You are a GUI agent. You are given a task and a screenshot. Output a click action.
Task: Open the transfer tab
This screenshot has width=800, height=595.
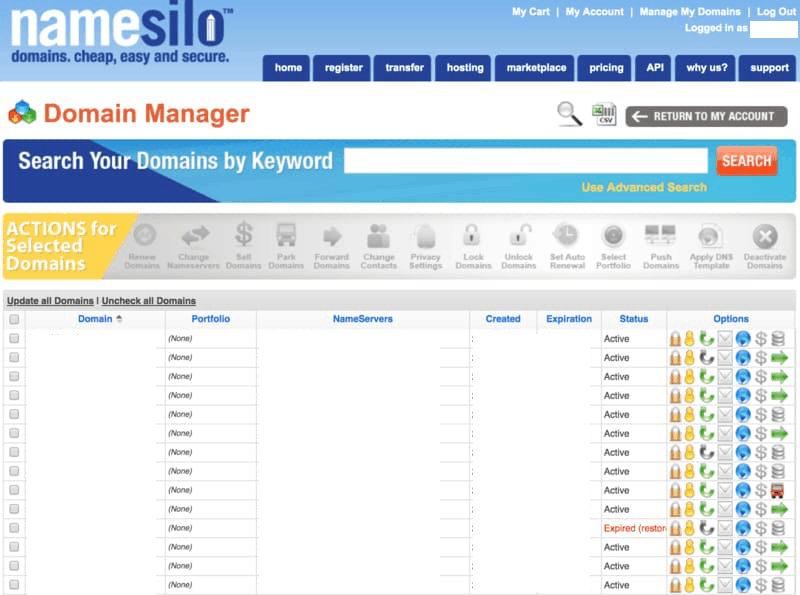point(404,68)
